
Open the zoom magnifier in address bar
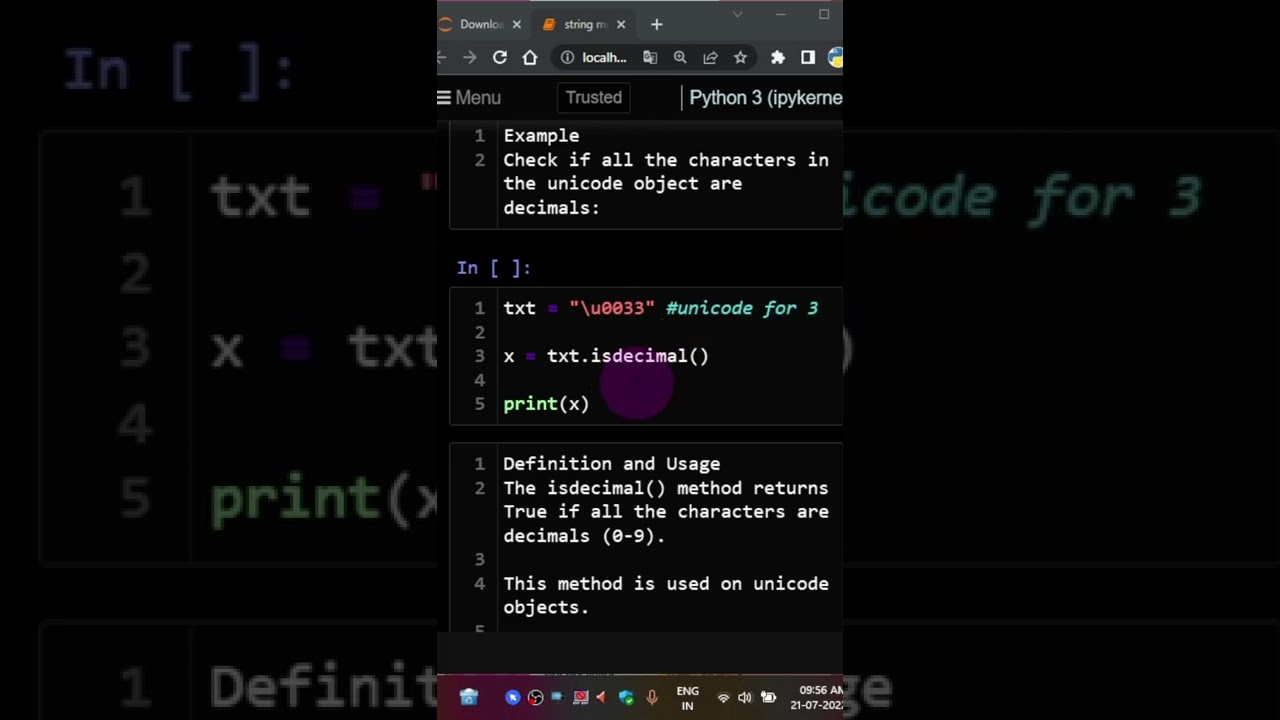[680, 57]
